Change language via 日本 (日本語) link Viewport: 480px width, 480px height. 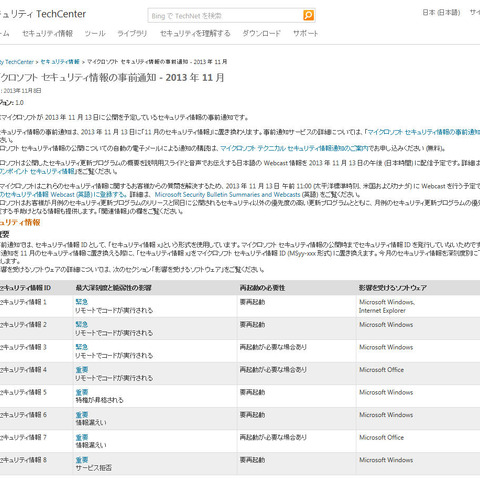click(441, 13)
